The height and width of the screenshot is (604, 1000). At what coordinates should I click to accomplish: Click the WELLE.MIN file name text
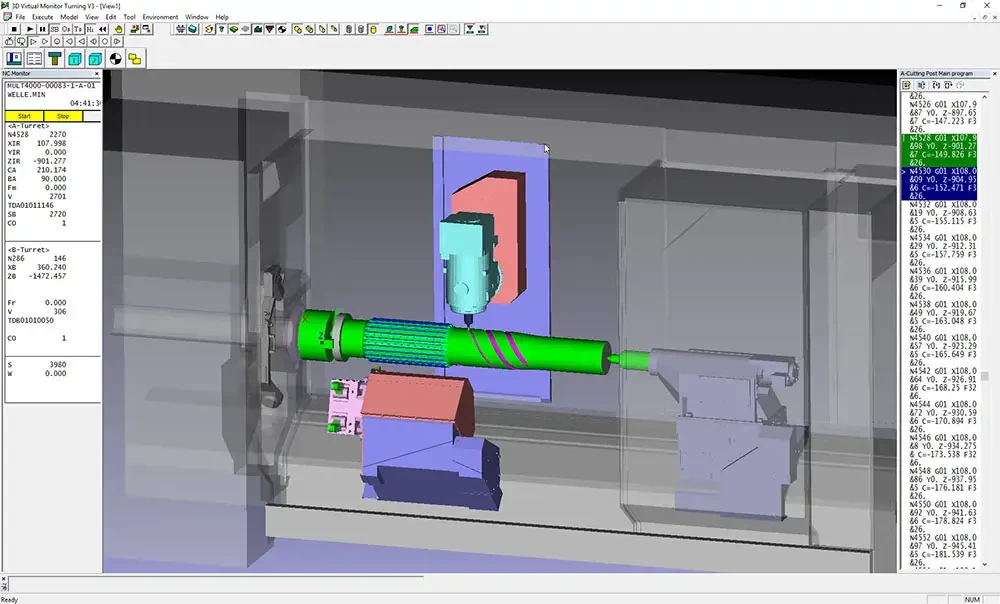click(26, 94)
